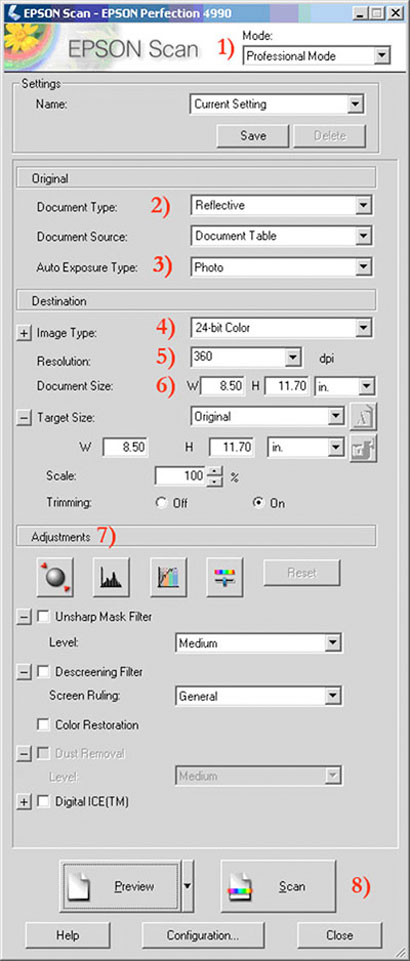
Task: Click the target size orientation icon
Action: point(363,417)
